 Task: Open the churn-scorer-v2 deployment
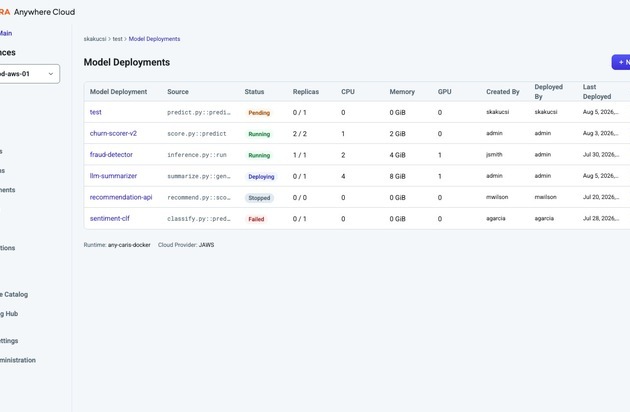coord(113,133)
